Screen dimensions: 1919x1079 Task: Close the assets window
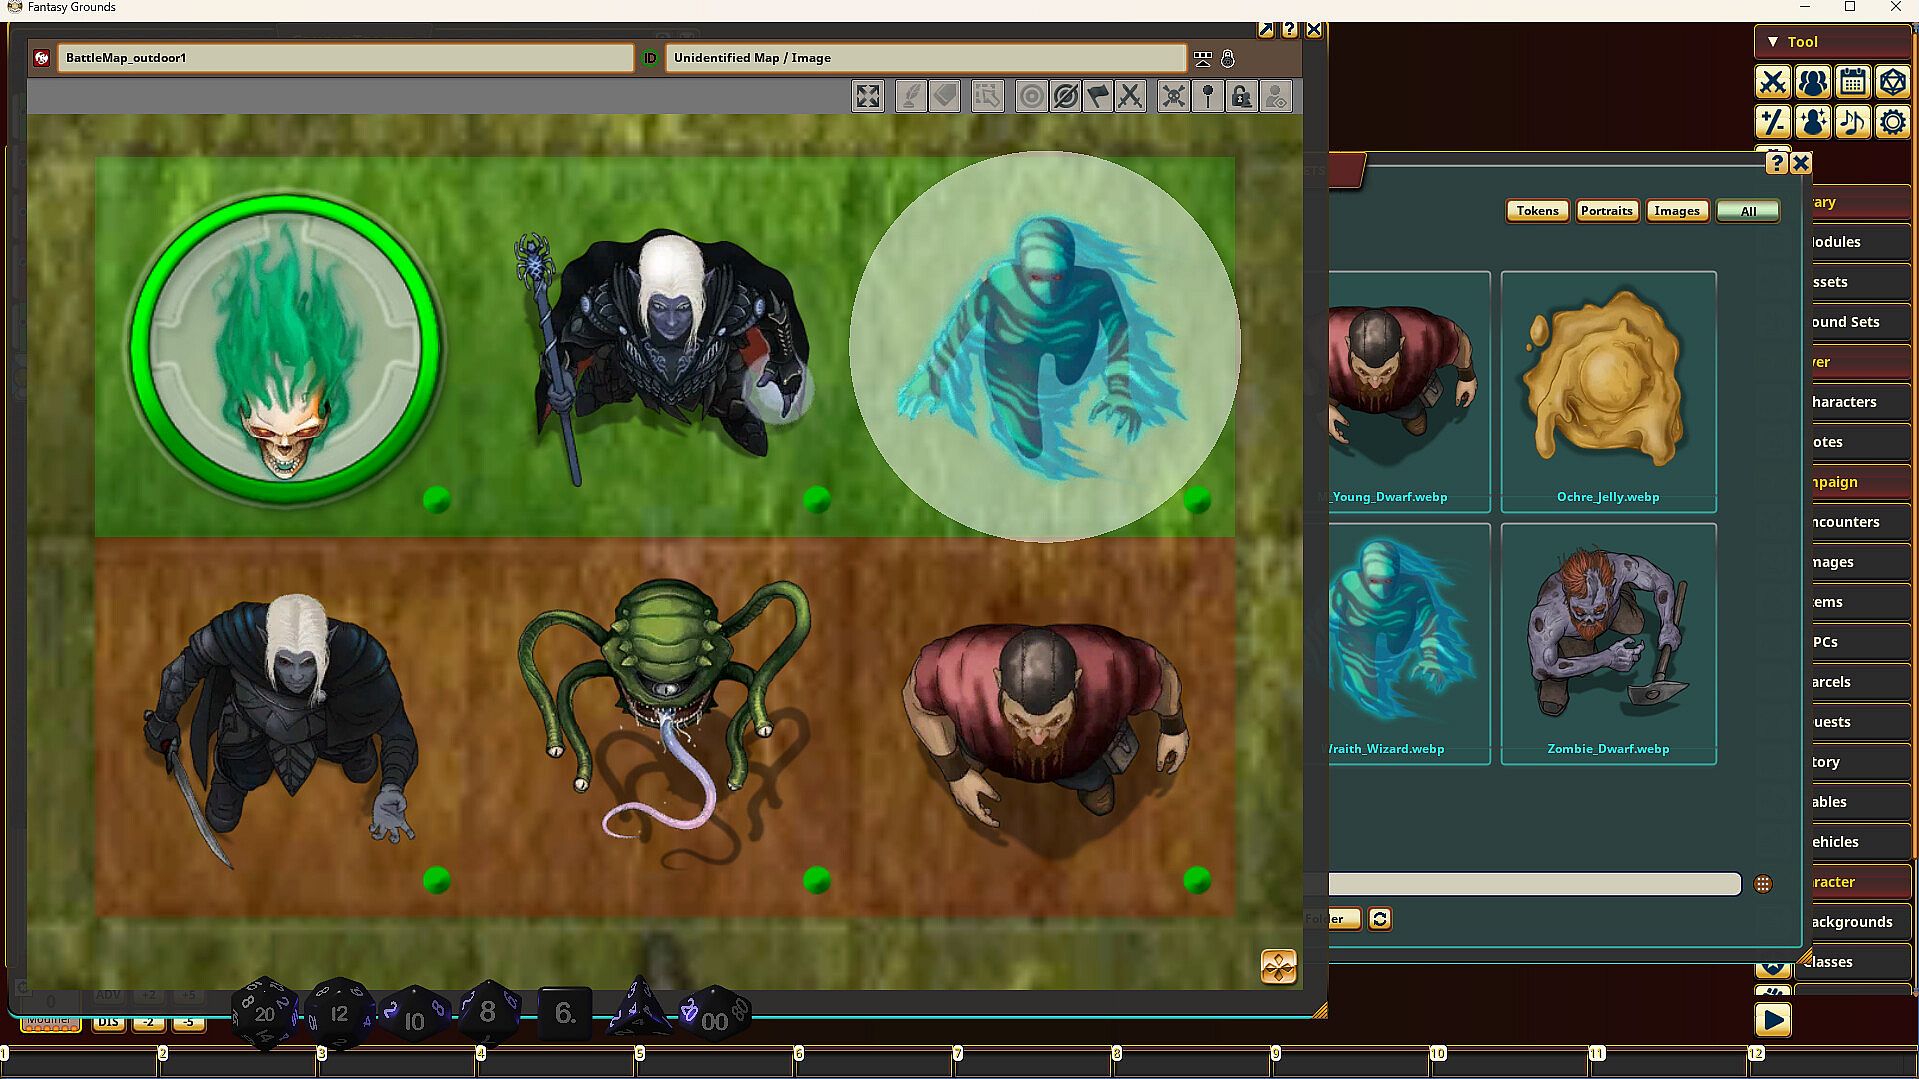(1801, 163)
